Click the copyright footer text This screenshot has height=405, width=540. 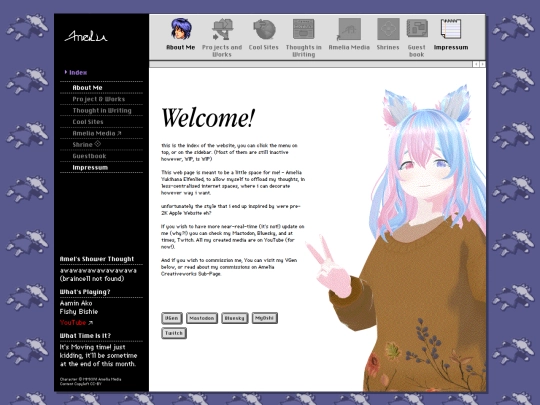click(91, 381)
